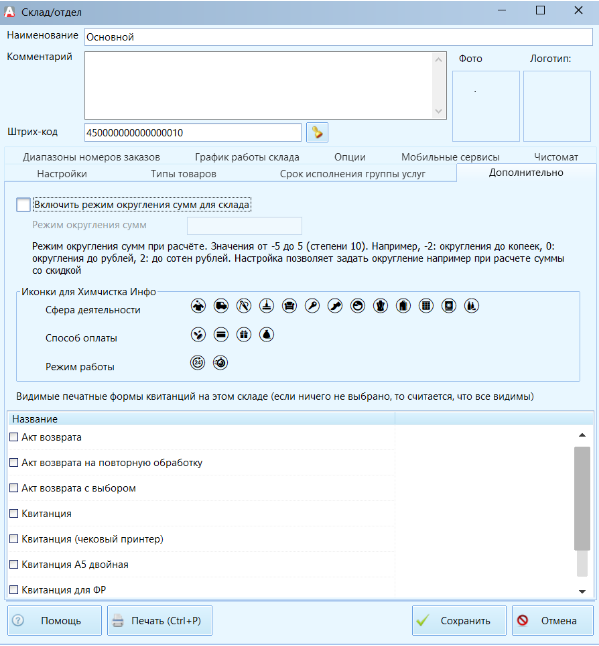Open the Чистомат tab
The image size is (599, 646).
[x=556, y=157]
